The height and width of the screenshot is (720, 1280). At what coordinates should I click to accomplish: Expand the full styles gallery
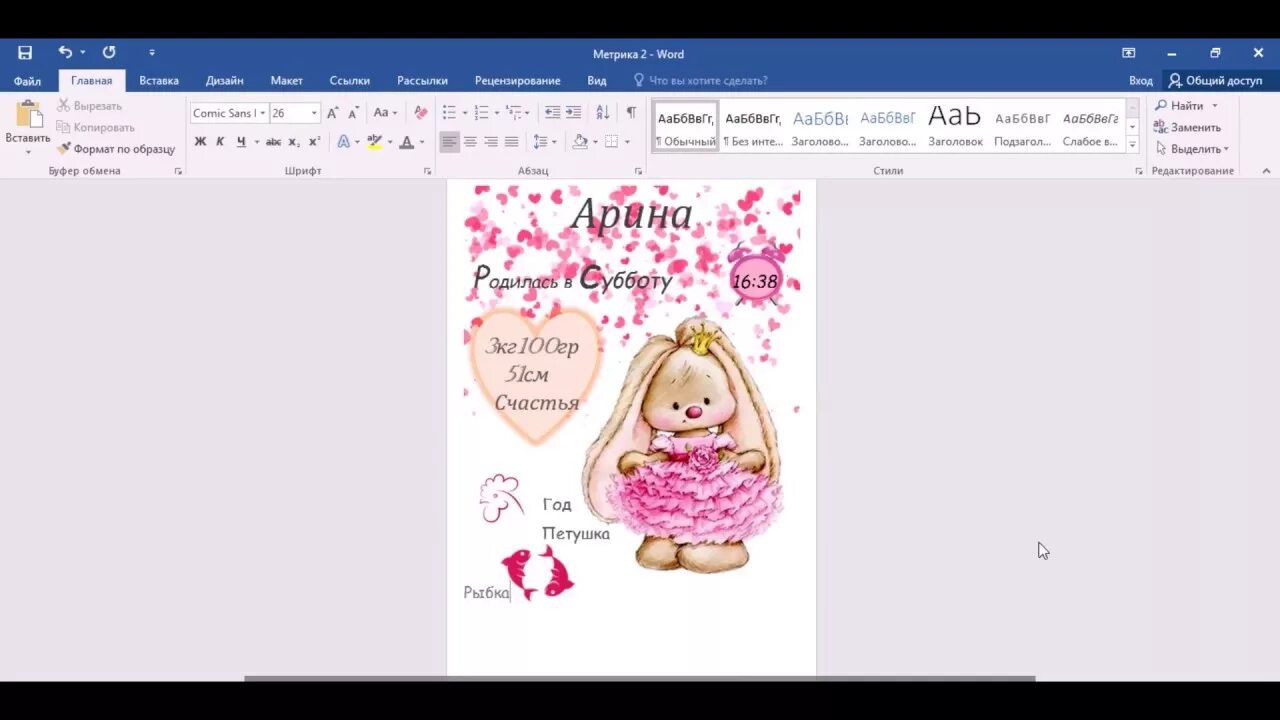point(1132,145)
